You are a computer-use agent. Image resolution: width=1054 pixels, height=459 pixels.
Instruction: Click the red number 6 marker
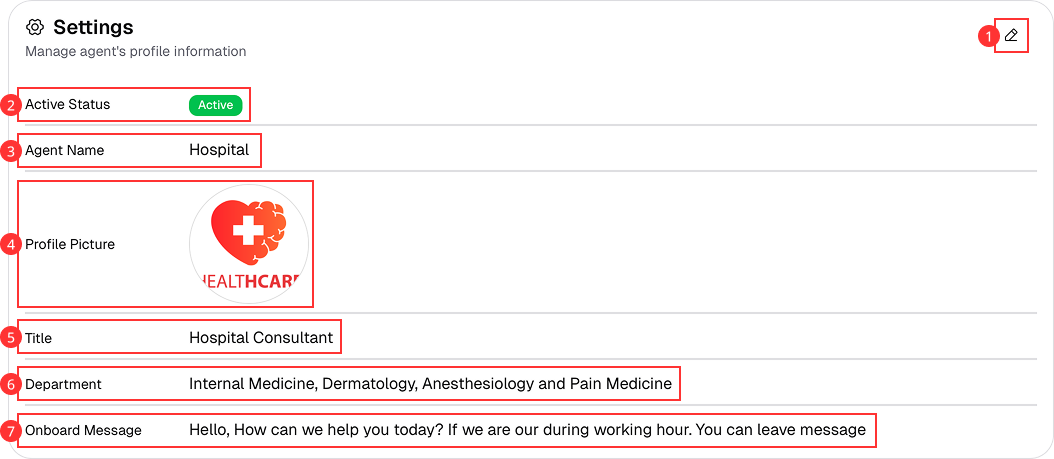[11, 384]
